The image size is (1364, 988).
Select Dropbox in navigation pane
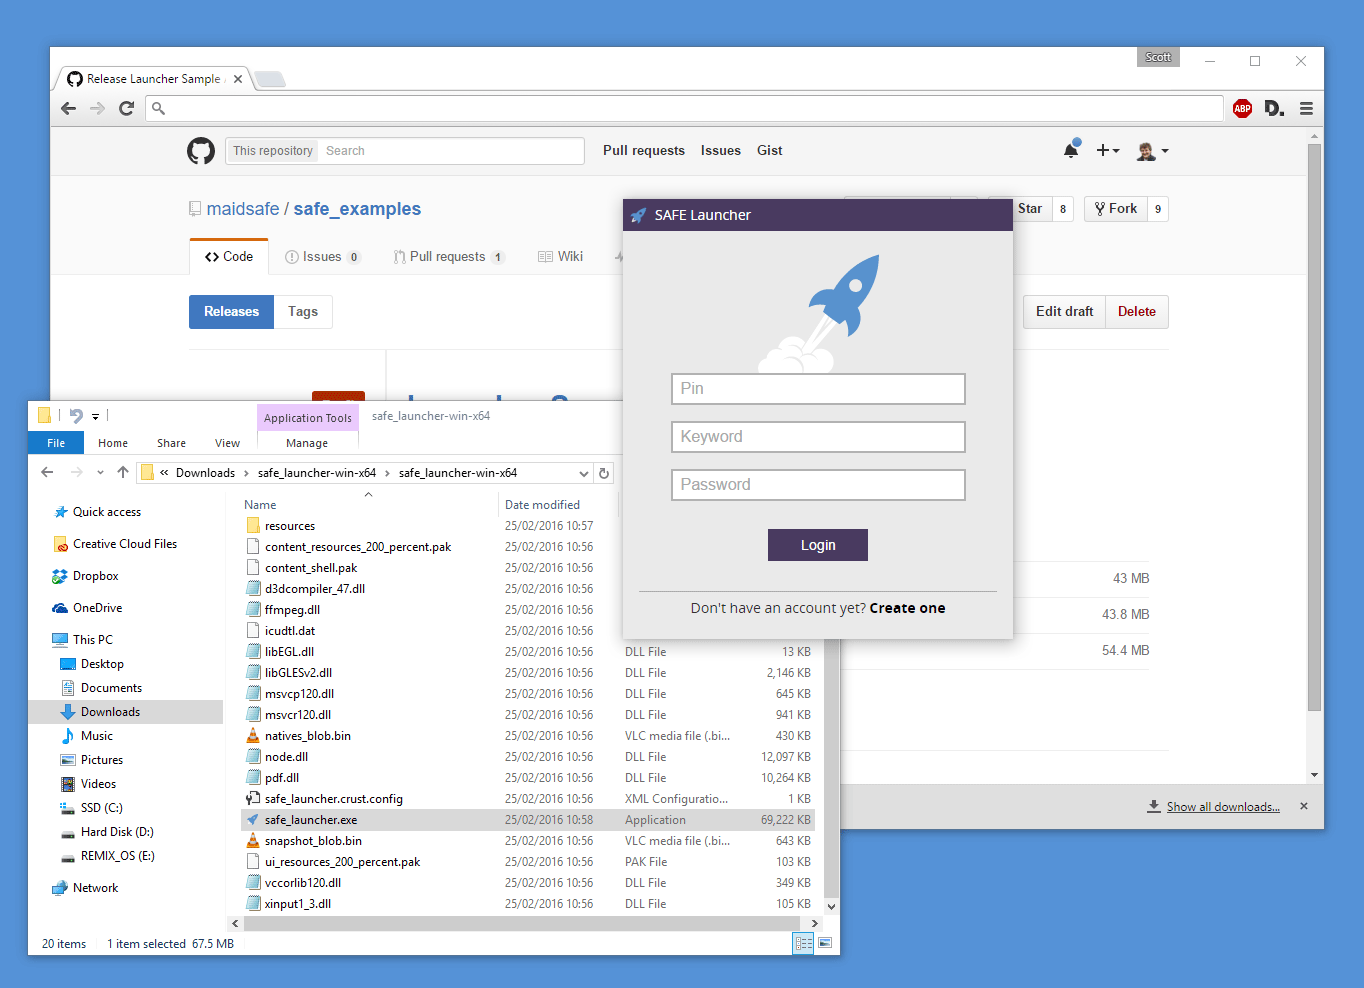click(96, 576)
